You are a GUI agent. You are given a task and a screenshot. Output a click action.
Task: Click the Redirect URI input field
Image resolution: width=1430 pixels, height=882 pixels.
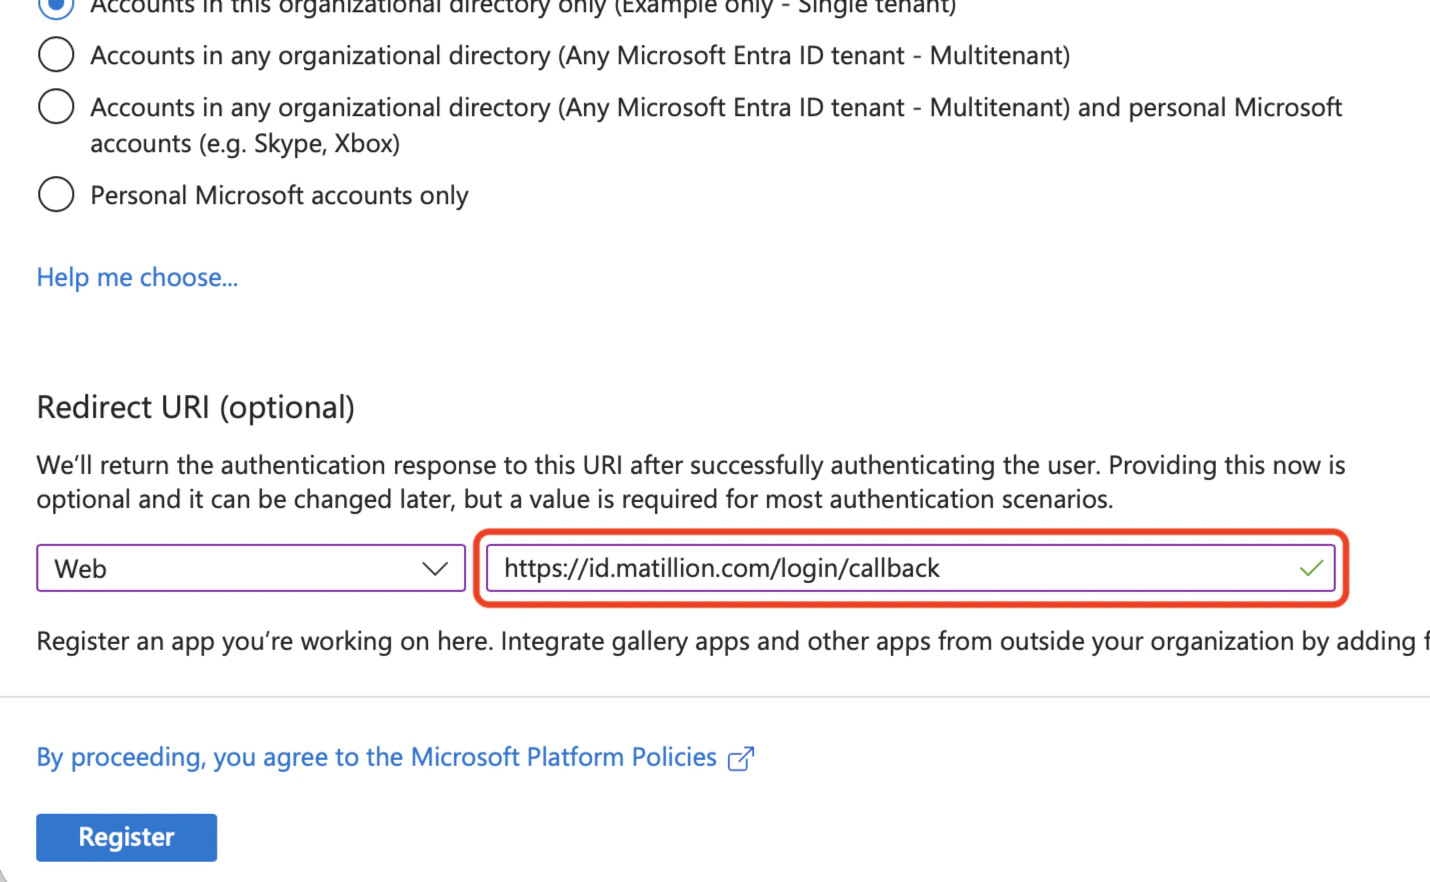[x=910, y=568]
